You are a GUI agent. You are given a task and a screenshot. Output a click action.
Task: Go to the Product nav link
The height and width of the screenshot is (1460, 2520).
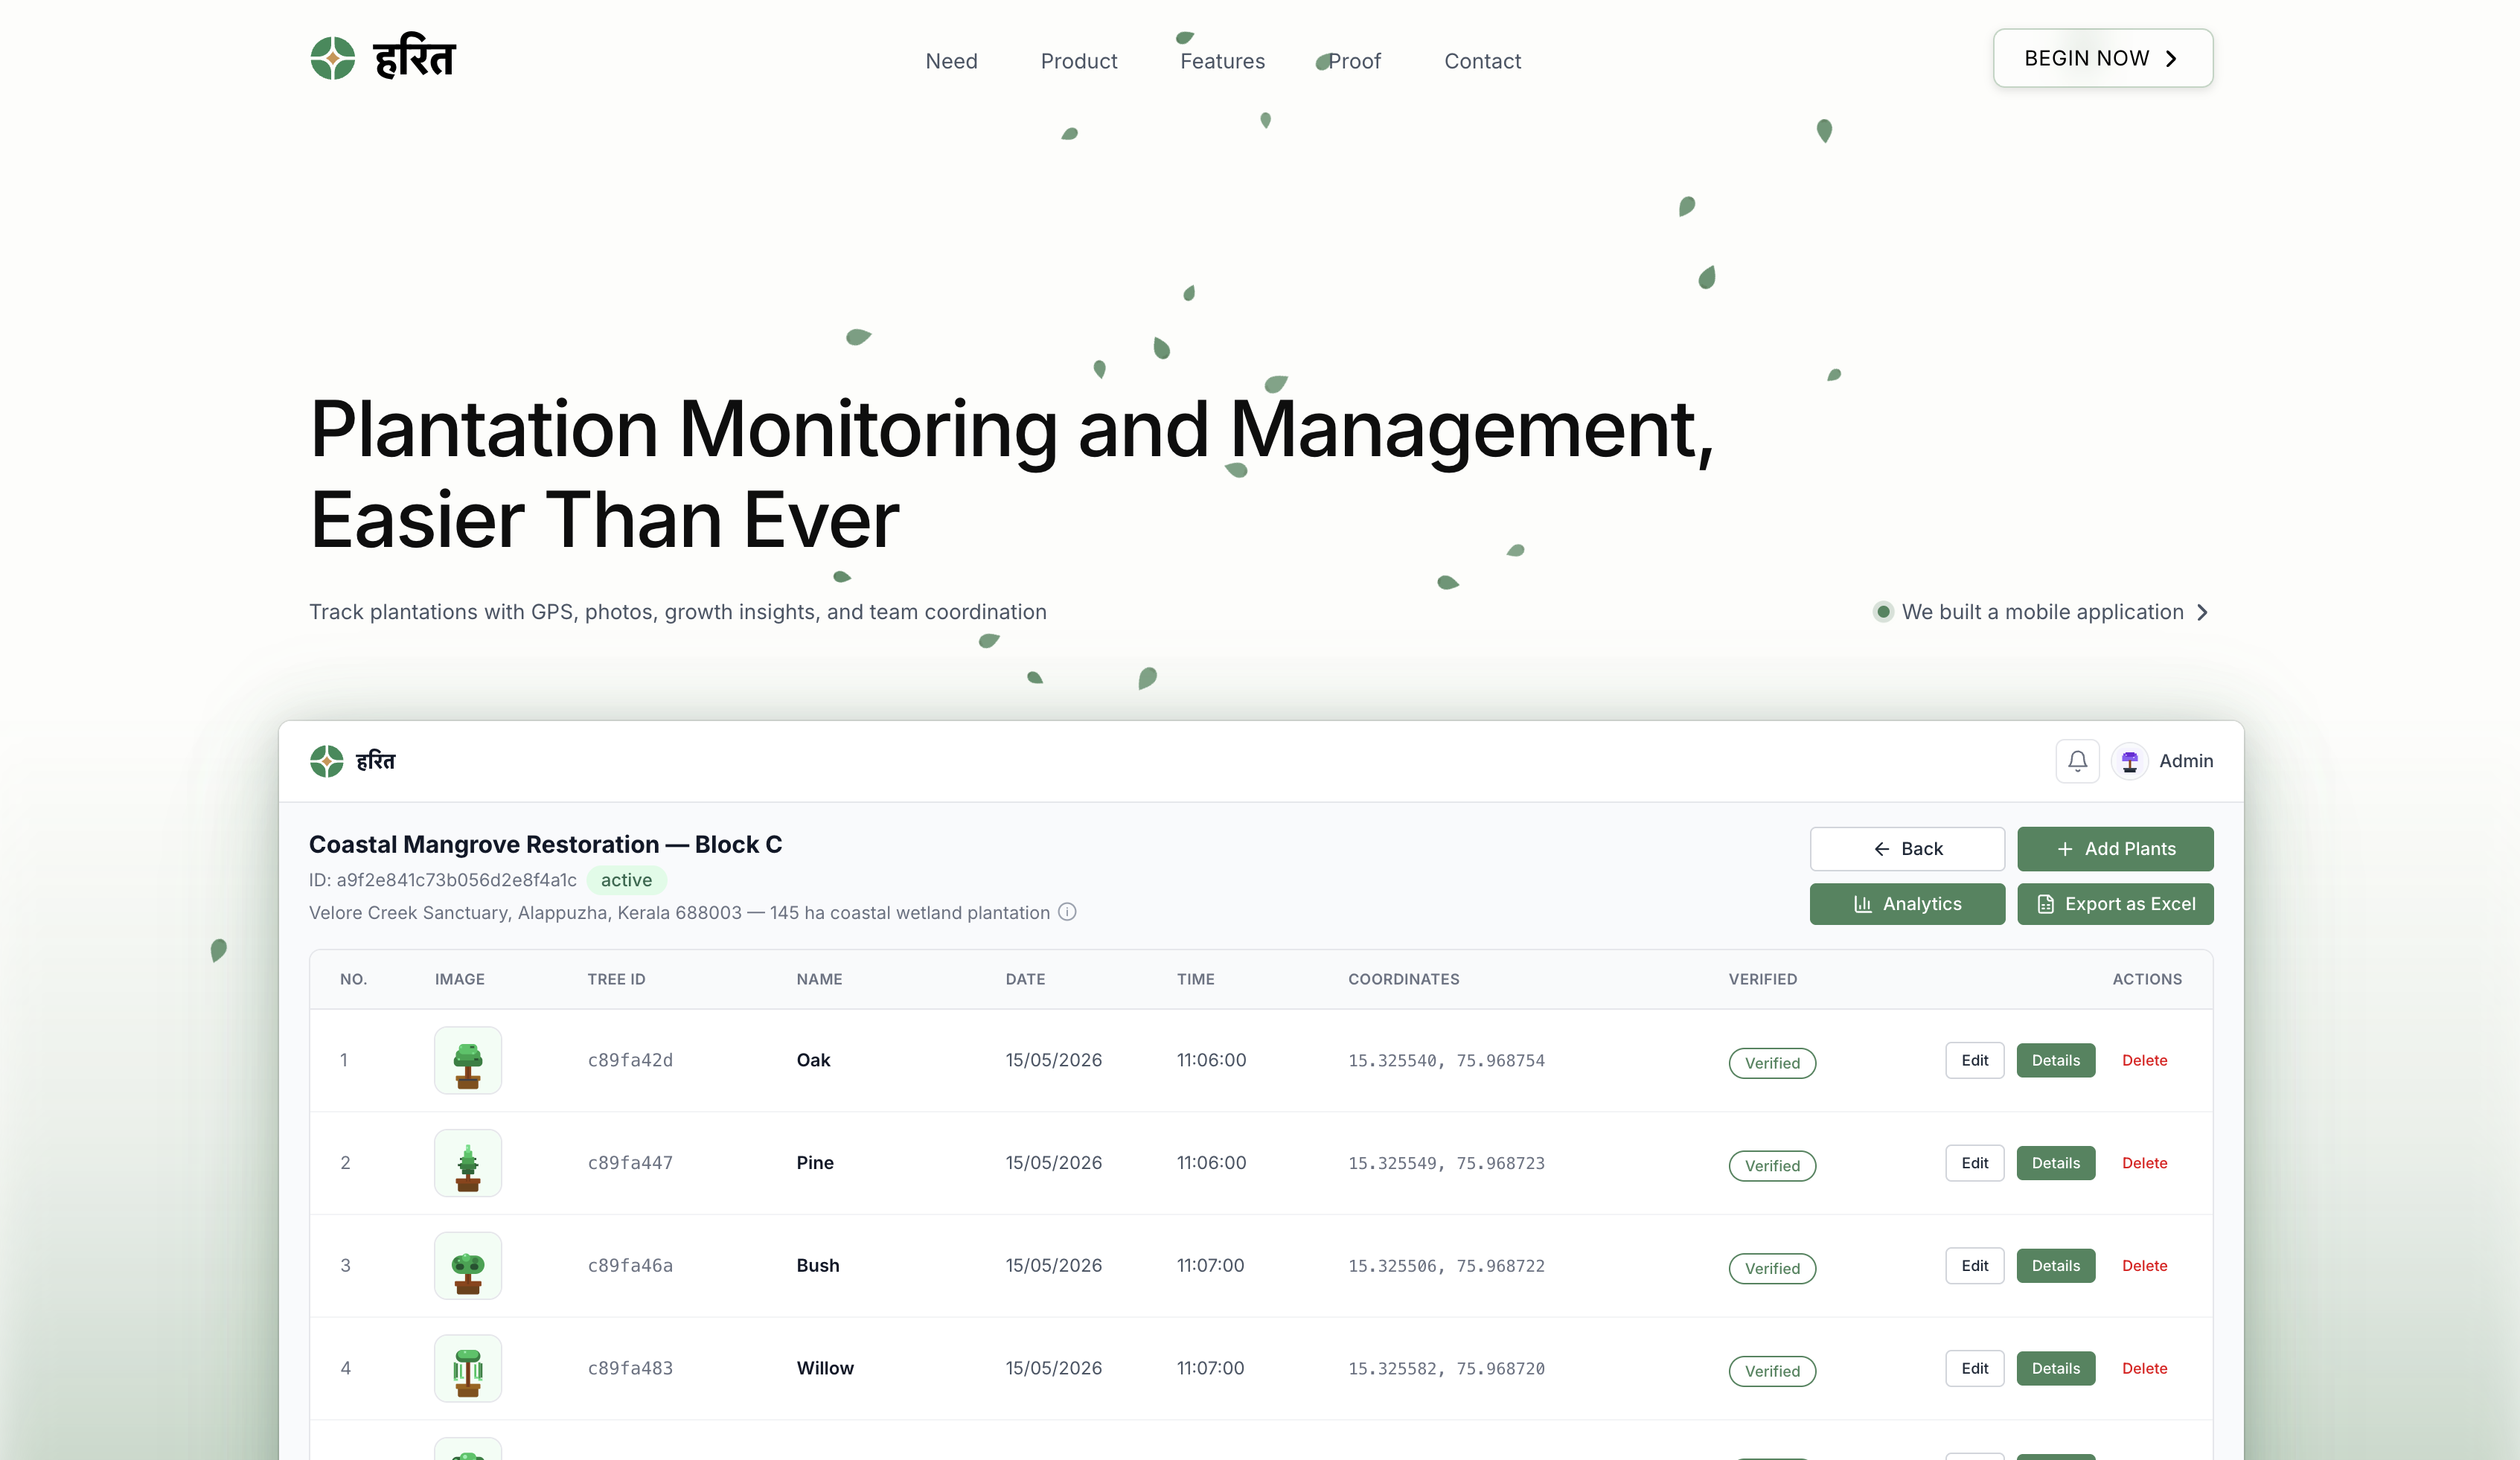[x=1079, y=61]
